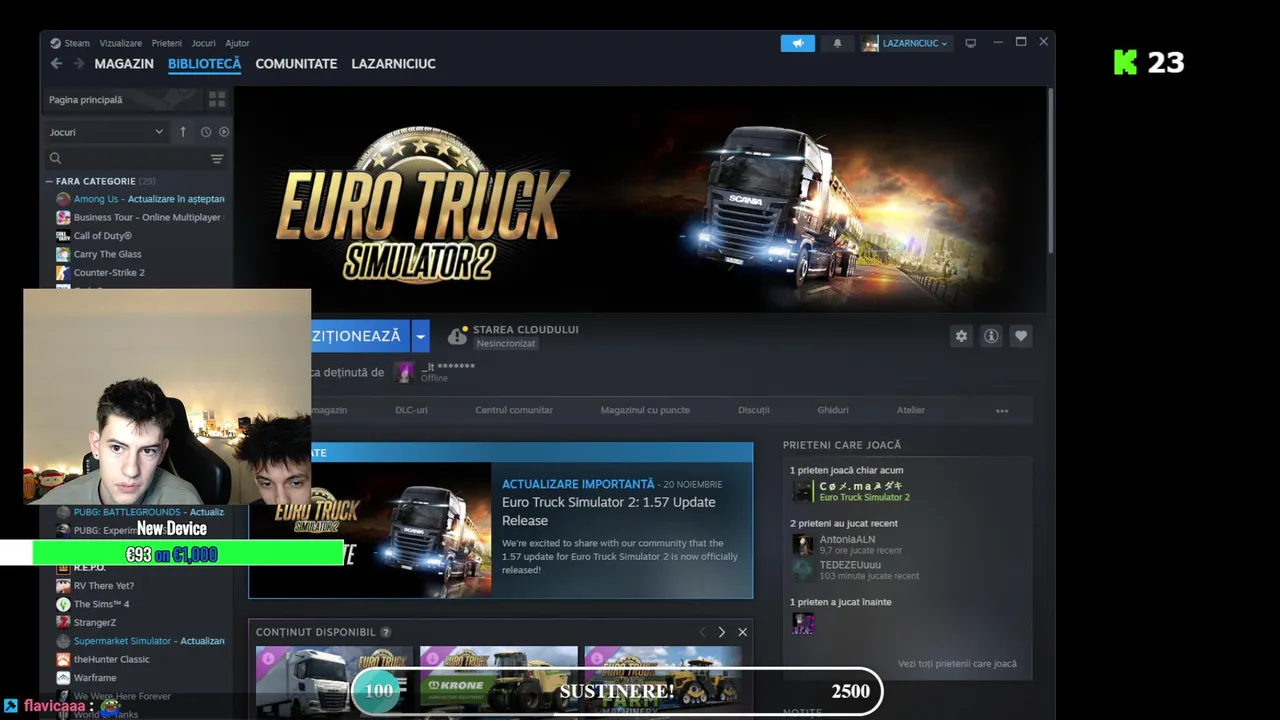The height and width of the screenshot is (720, 1280).
Task: Click the Call of Duty game icon
Action: [x=63, y=236]
